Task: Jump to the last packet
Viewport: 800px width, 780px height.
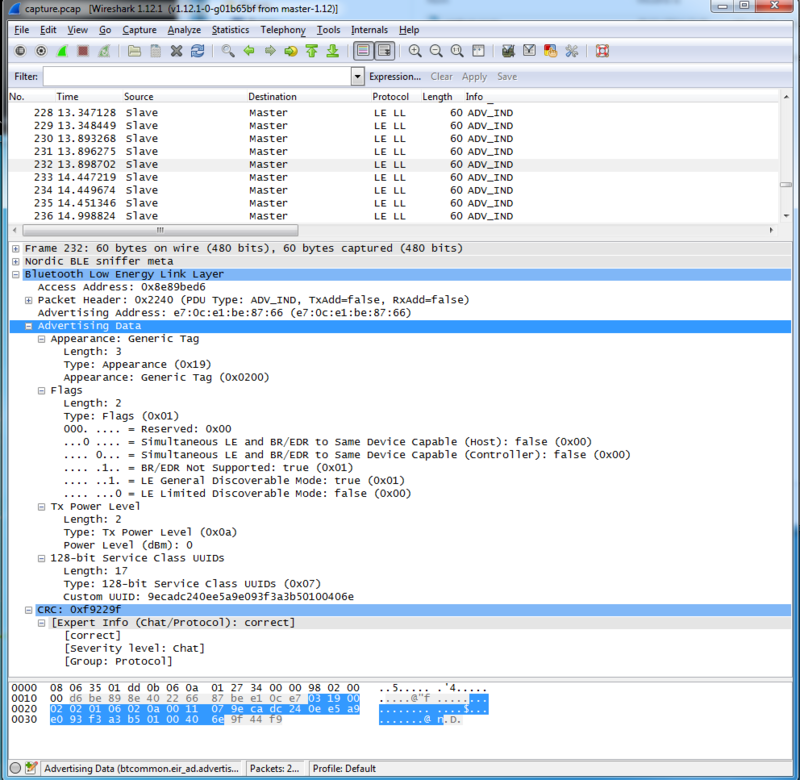Action: point(332,51)
